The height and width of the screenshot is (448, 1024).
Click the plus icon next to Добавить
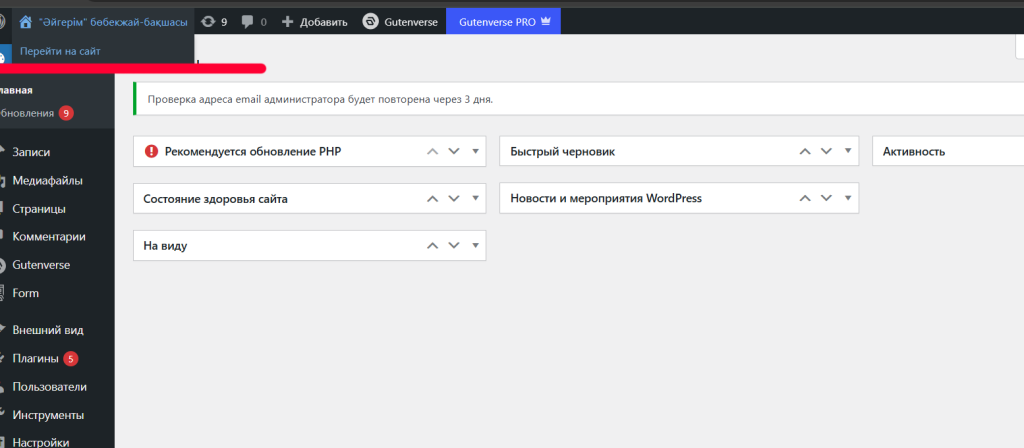click(x=288, y=21)
